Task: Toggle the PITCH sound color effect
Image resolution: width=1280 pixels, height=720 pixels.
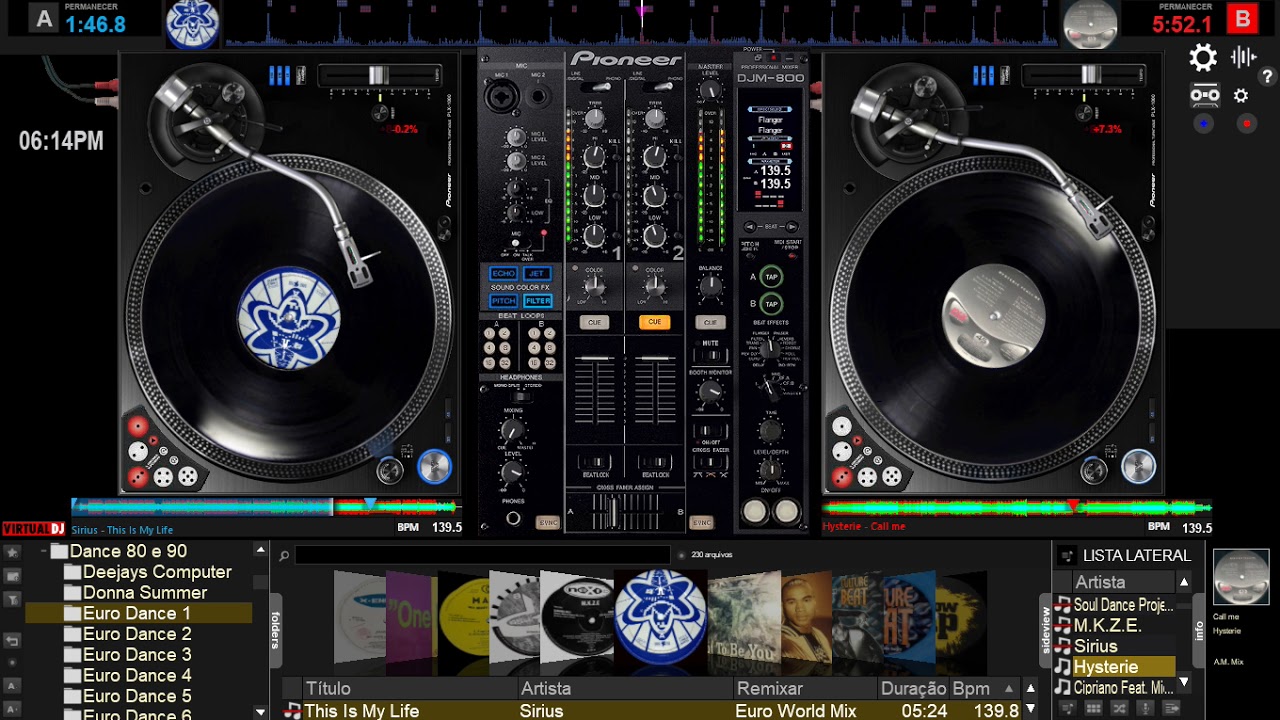Action: (503, 300)
